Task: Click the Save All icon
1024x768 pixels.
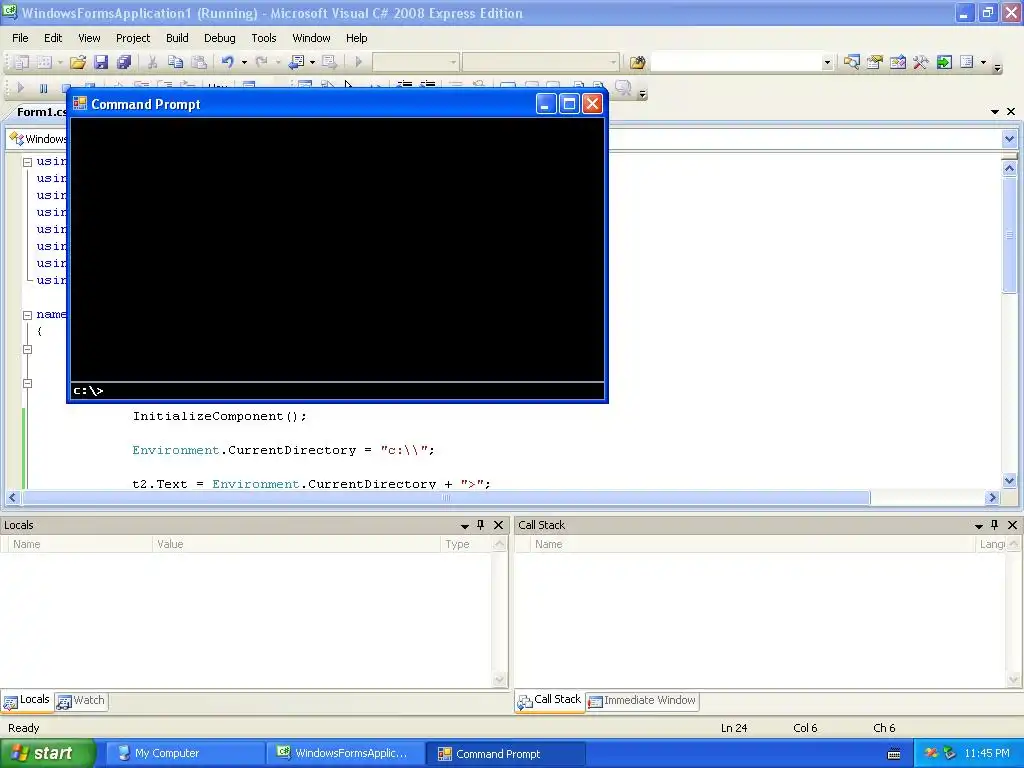Action: (123, 62)
